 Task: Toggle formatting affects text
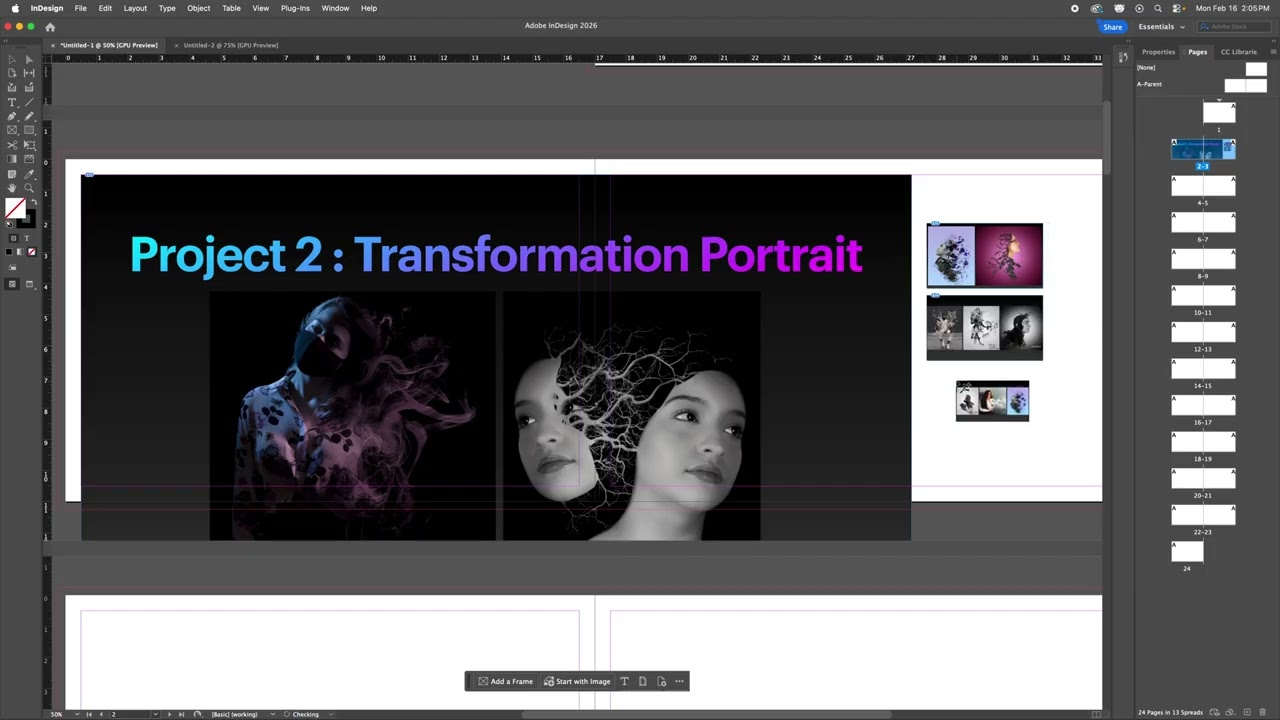(x=27, y=238)
